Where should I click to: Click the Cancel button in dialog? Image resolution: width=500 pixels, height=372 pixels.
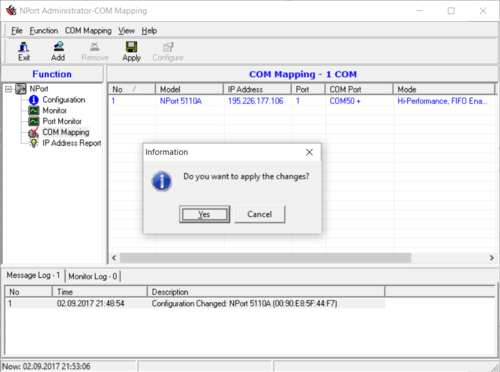coord(260,214)
